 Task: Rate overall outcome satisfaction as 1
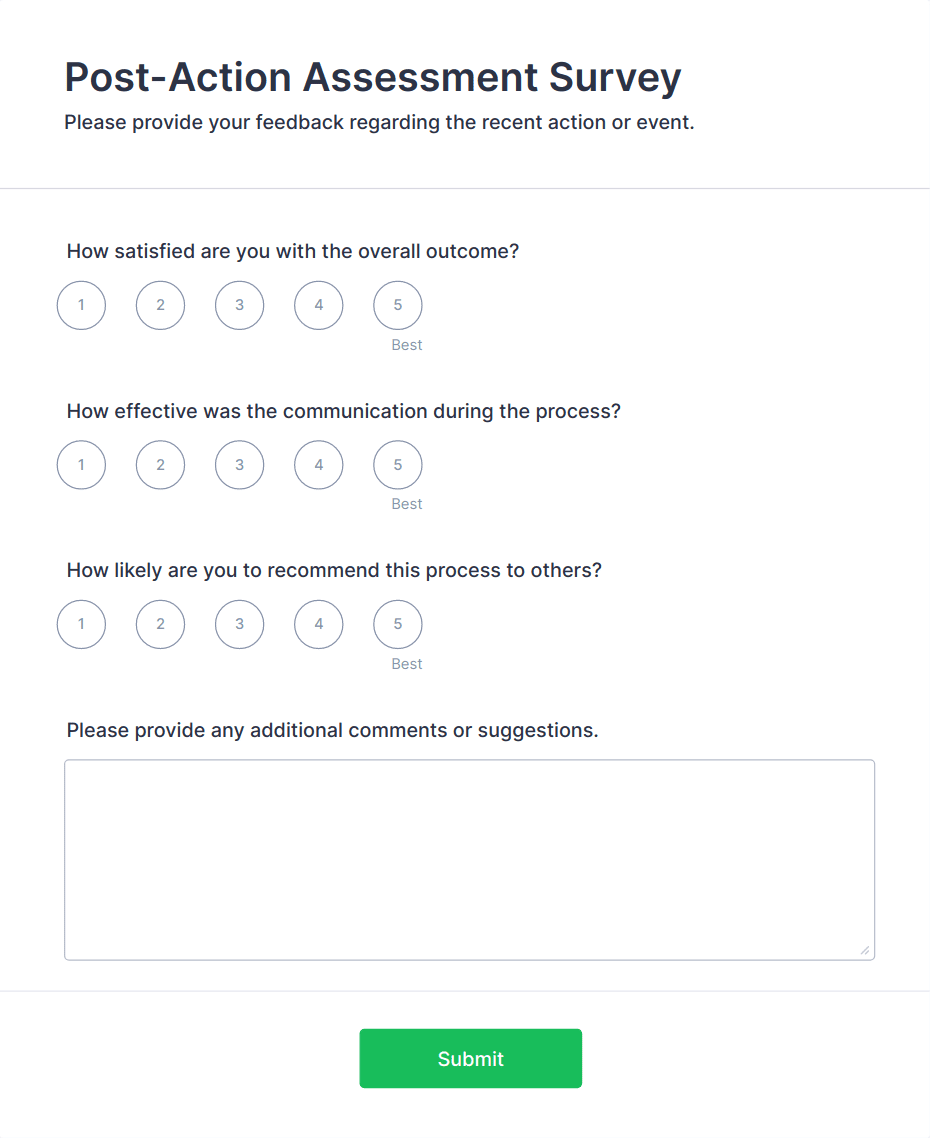tap(81, 305)
